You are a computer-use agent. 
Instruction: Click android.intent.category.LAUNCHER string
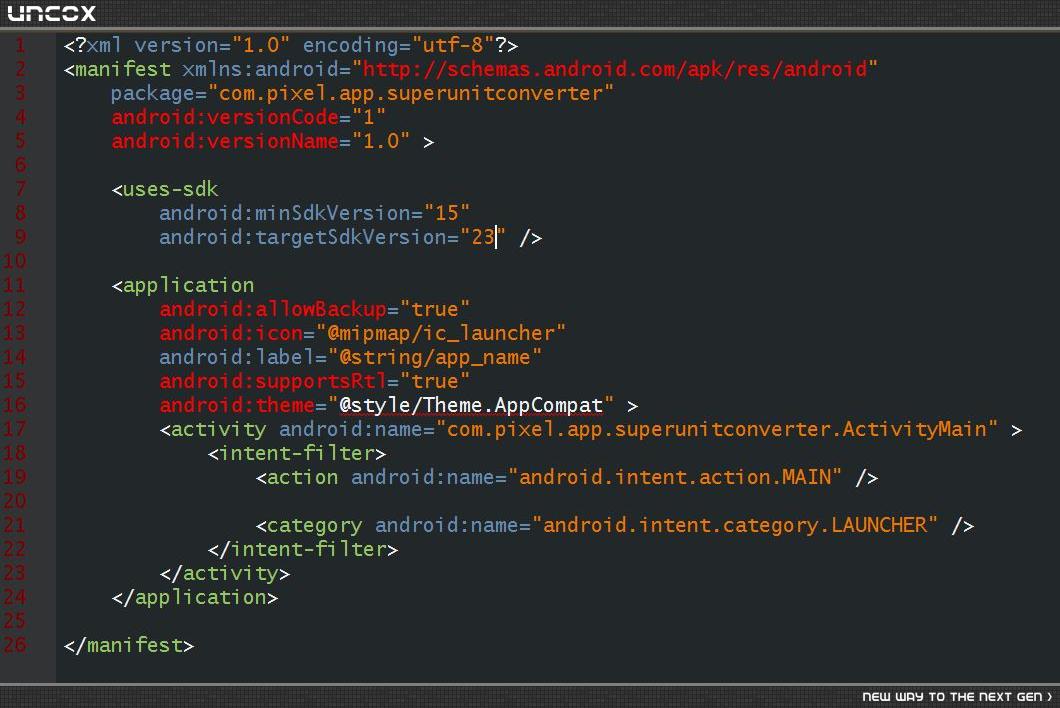(x=735, y=525)
